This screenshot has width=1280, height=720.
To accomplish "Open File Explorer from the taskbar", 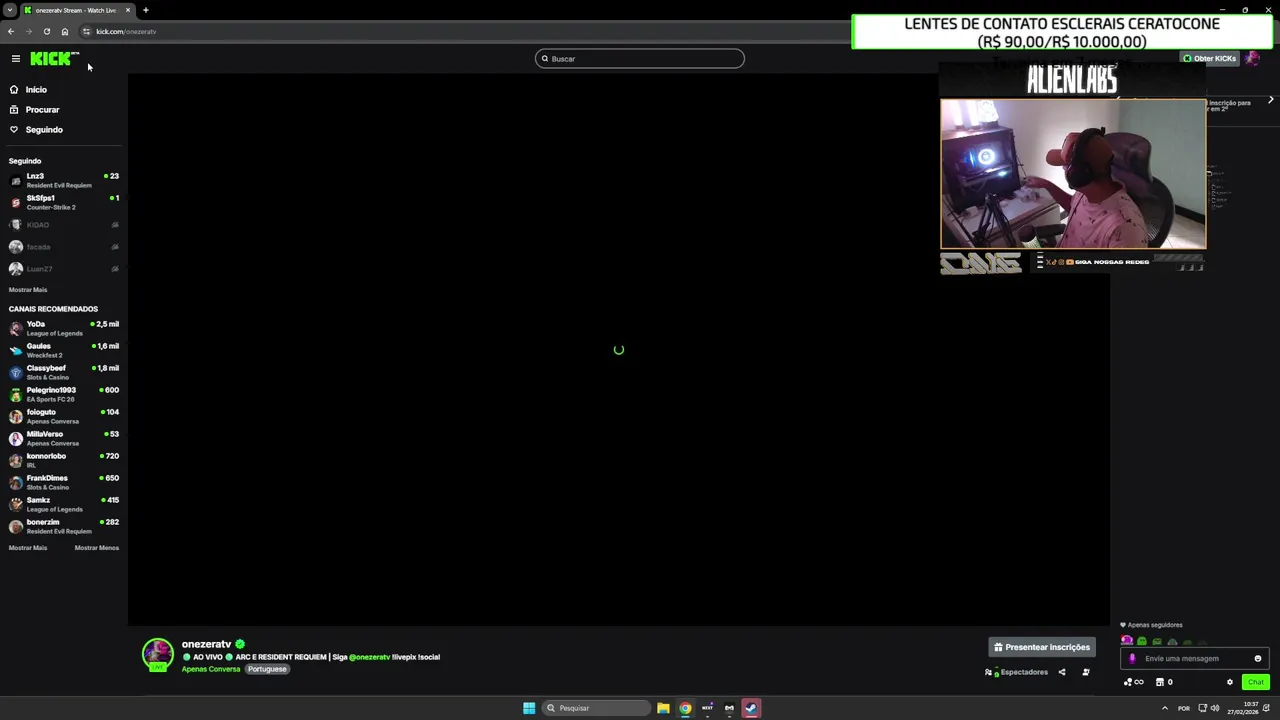I will [x=663, y=708].
